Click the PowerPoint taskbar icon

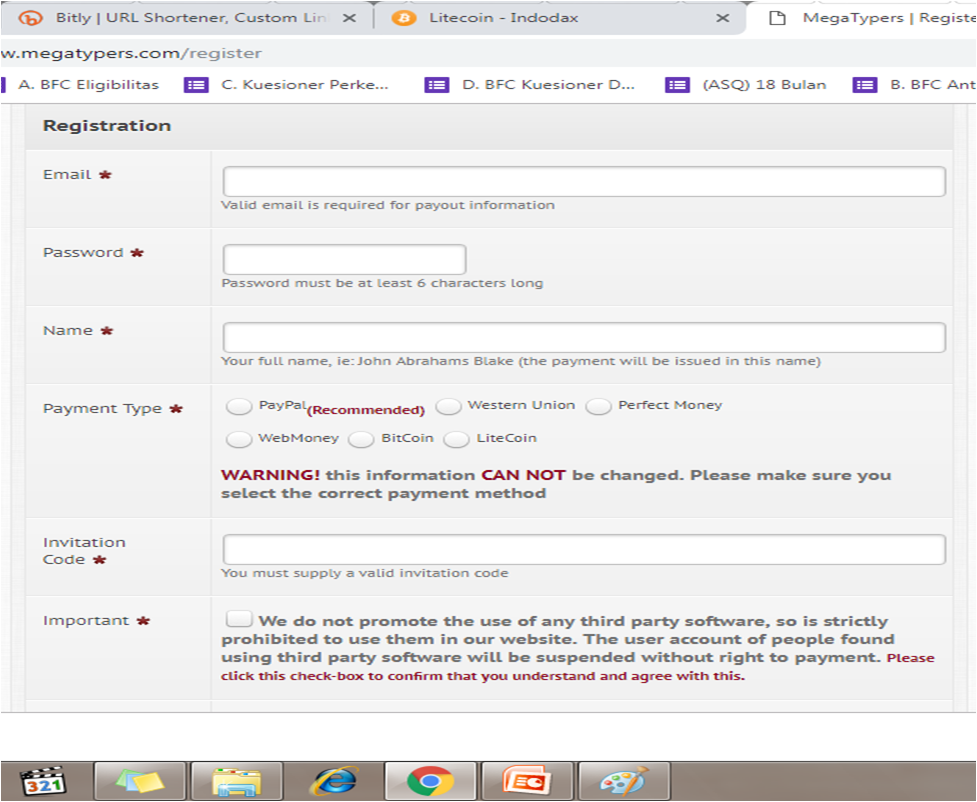[x=526, y=781]
